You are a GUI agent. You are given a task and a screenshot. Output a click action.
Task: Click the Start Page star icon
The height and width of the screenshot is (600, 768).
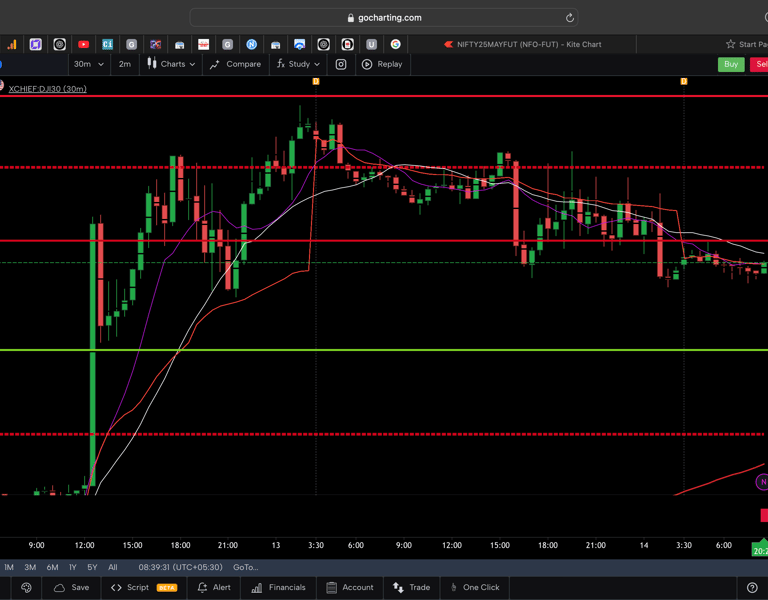coord(730,44)
